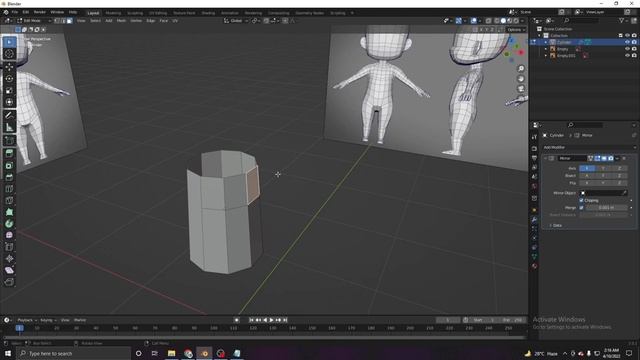This screenshot has width=640, height=360.
Task: Open the Face menu in viewport header
Action: tap(164, 20)
